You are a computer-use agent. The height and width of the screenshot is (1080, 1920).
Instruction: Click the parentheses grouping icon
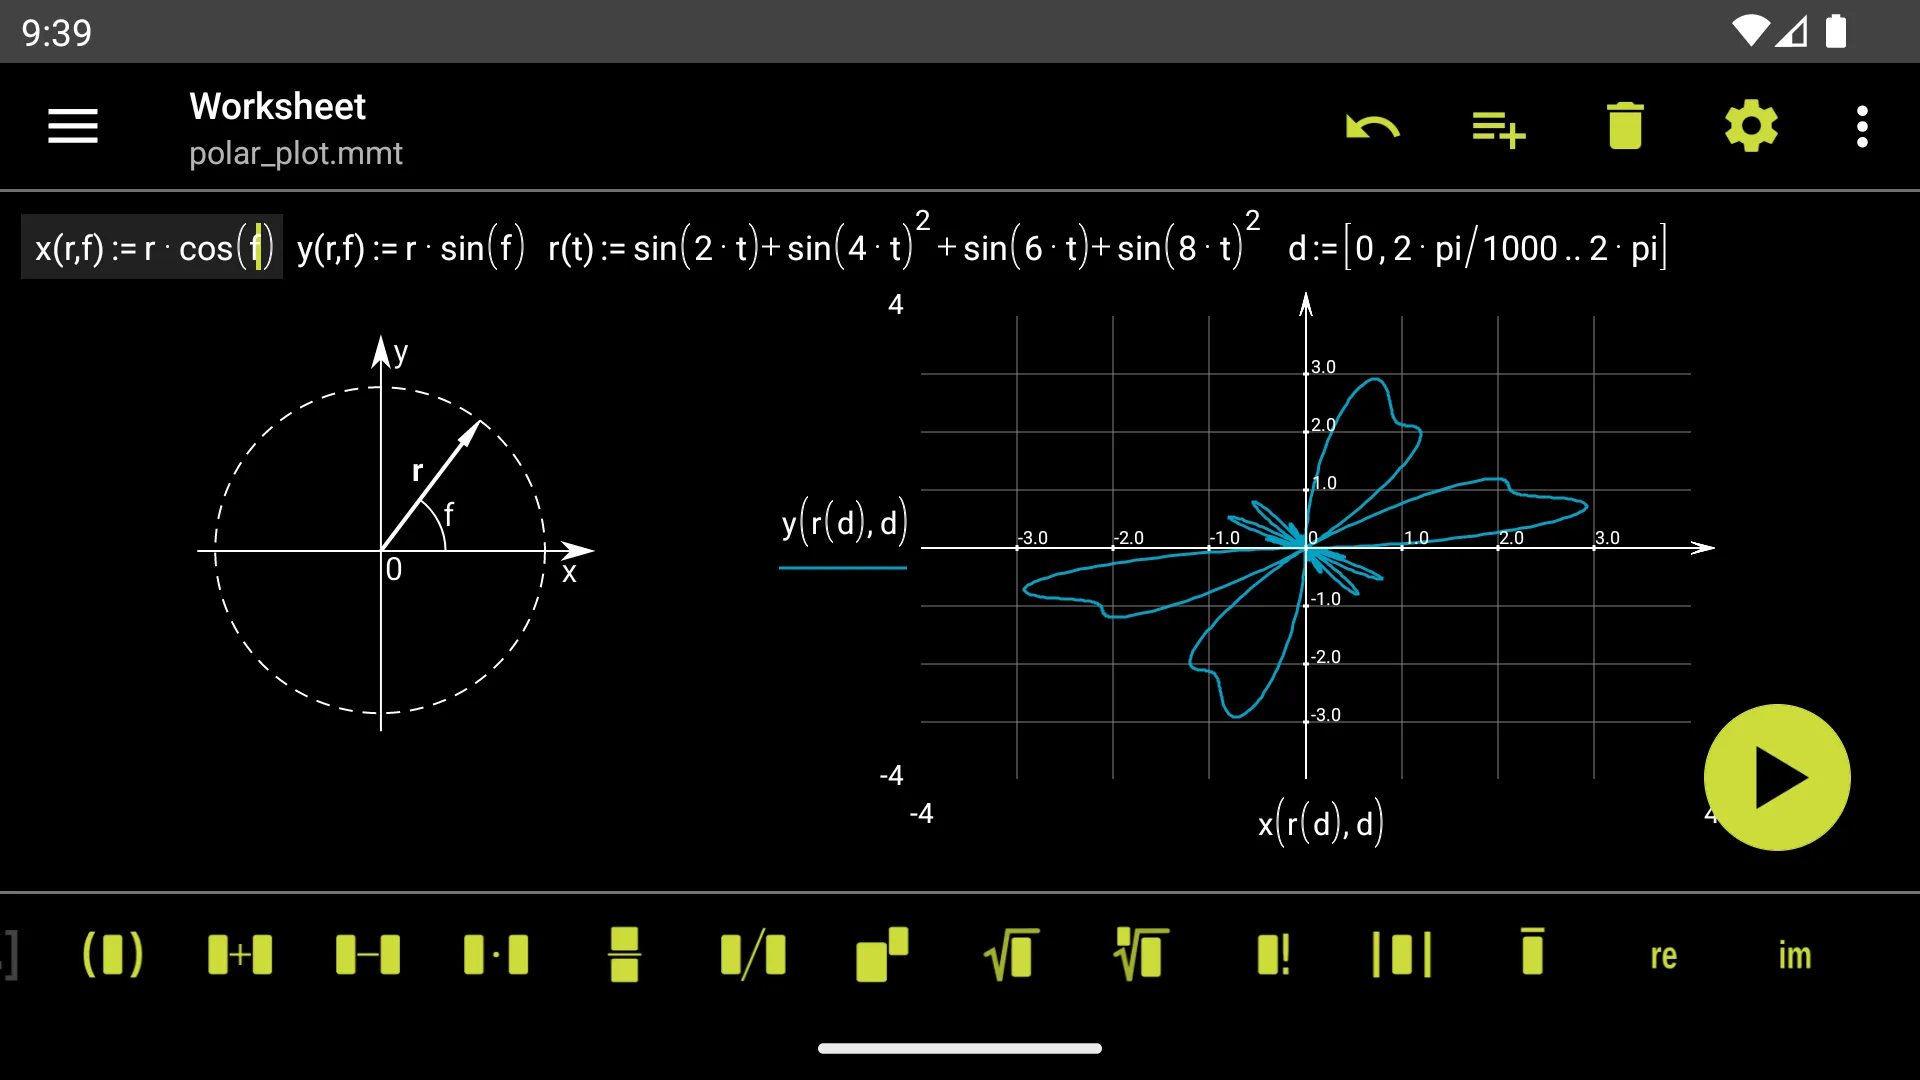click(112, 953)
